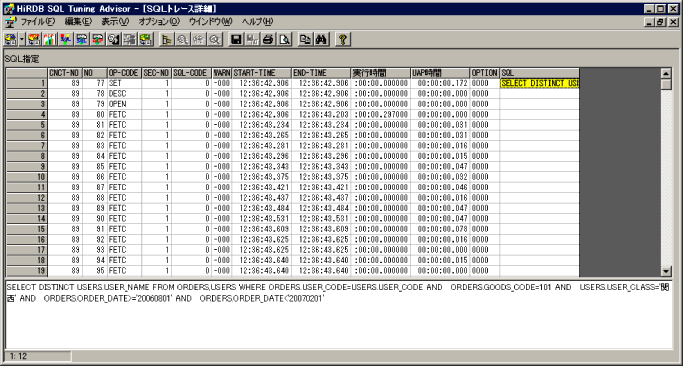Click the START-TIME column header
Screen dimensions: 683x366
(x=261, y=73)
